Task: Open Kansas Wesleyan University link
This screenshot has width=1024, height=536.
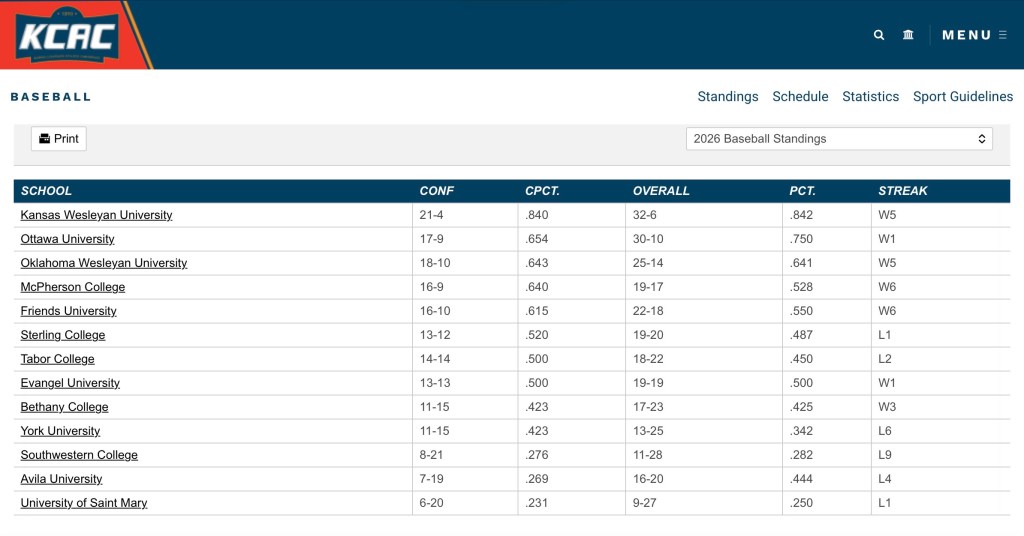Action: (x=96, y=215)
